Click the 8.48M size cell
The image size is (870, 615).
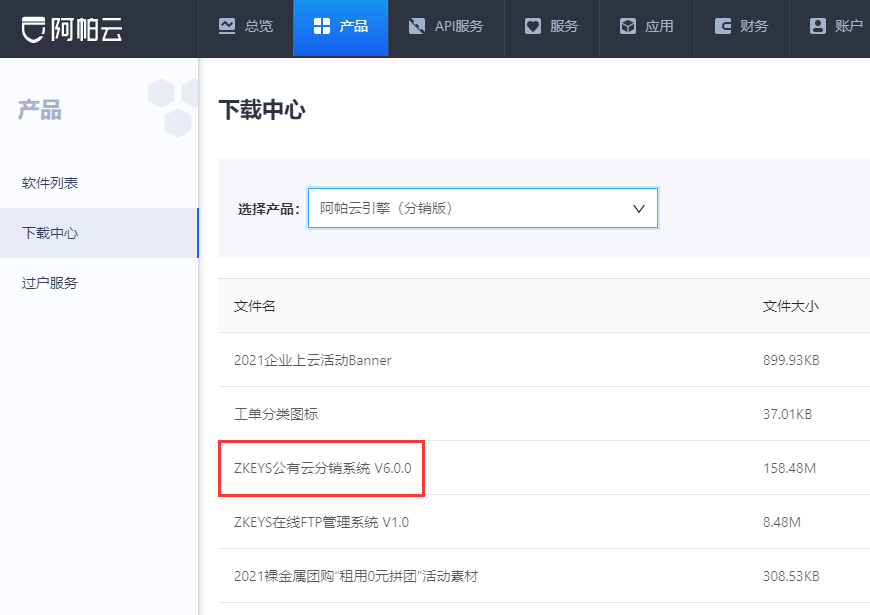782,522
